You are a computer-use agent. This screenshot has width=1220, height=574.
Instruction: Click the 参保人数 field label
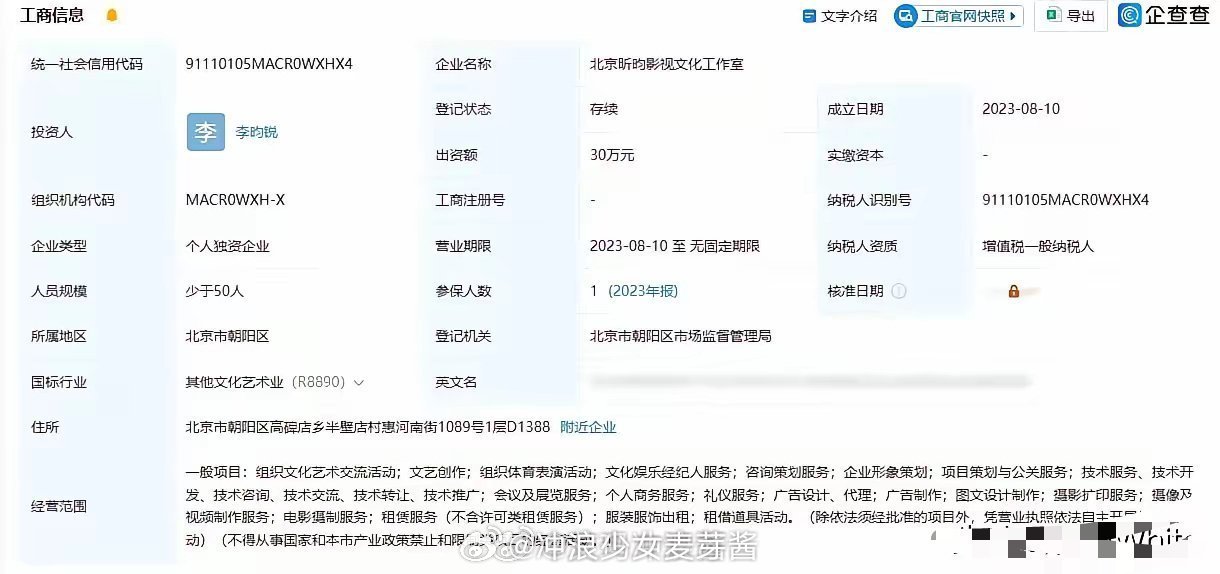tap(463, 291)
